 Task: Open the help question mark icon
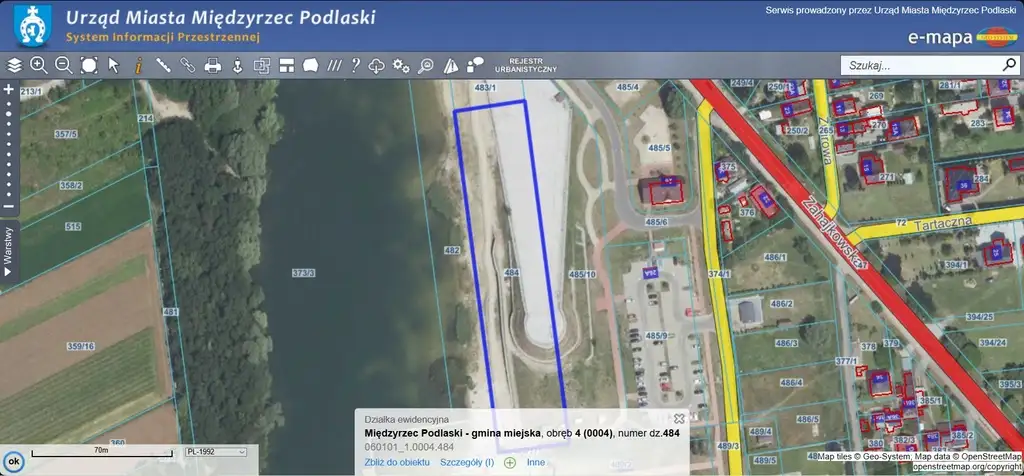pyautogui.click(x=355, y=65)
